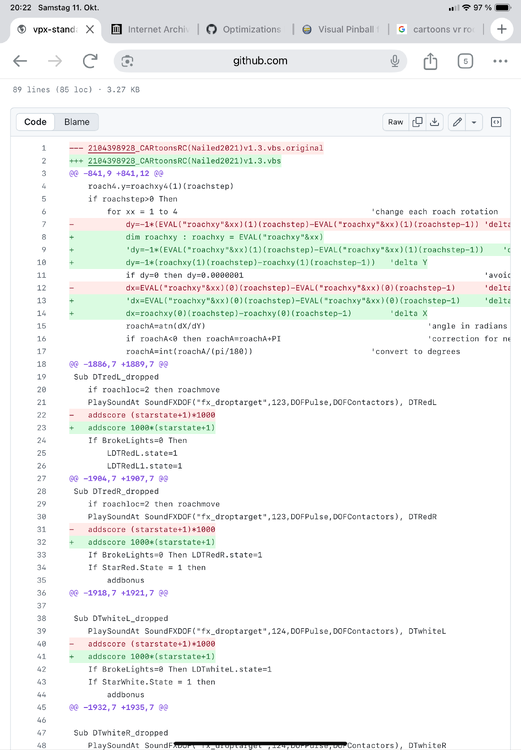Reload the GitHub page
Viewport: 521px width, 750px height.
(x=90, y=61)
